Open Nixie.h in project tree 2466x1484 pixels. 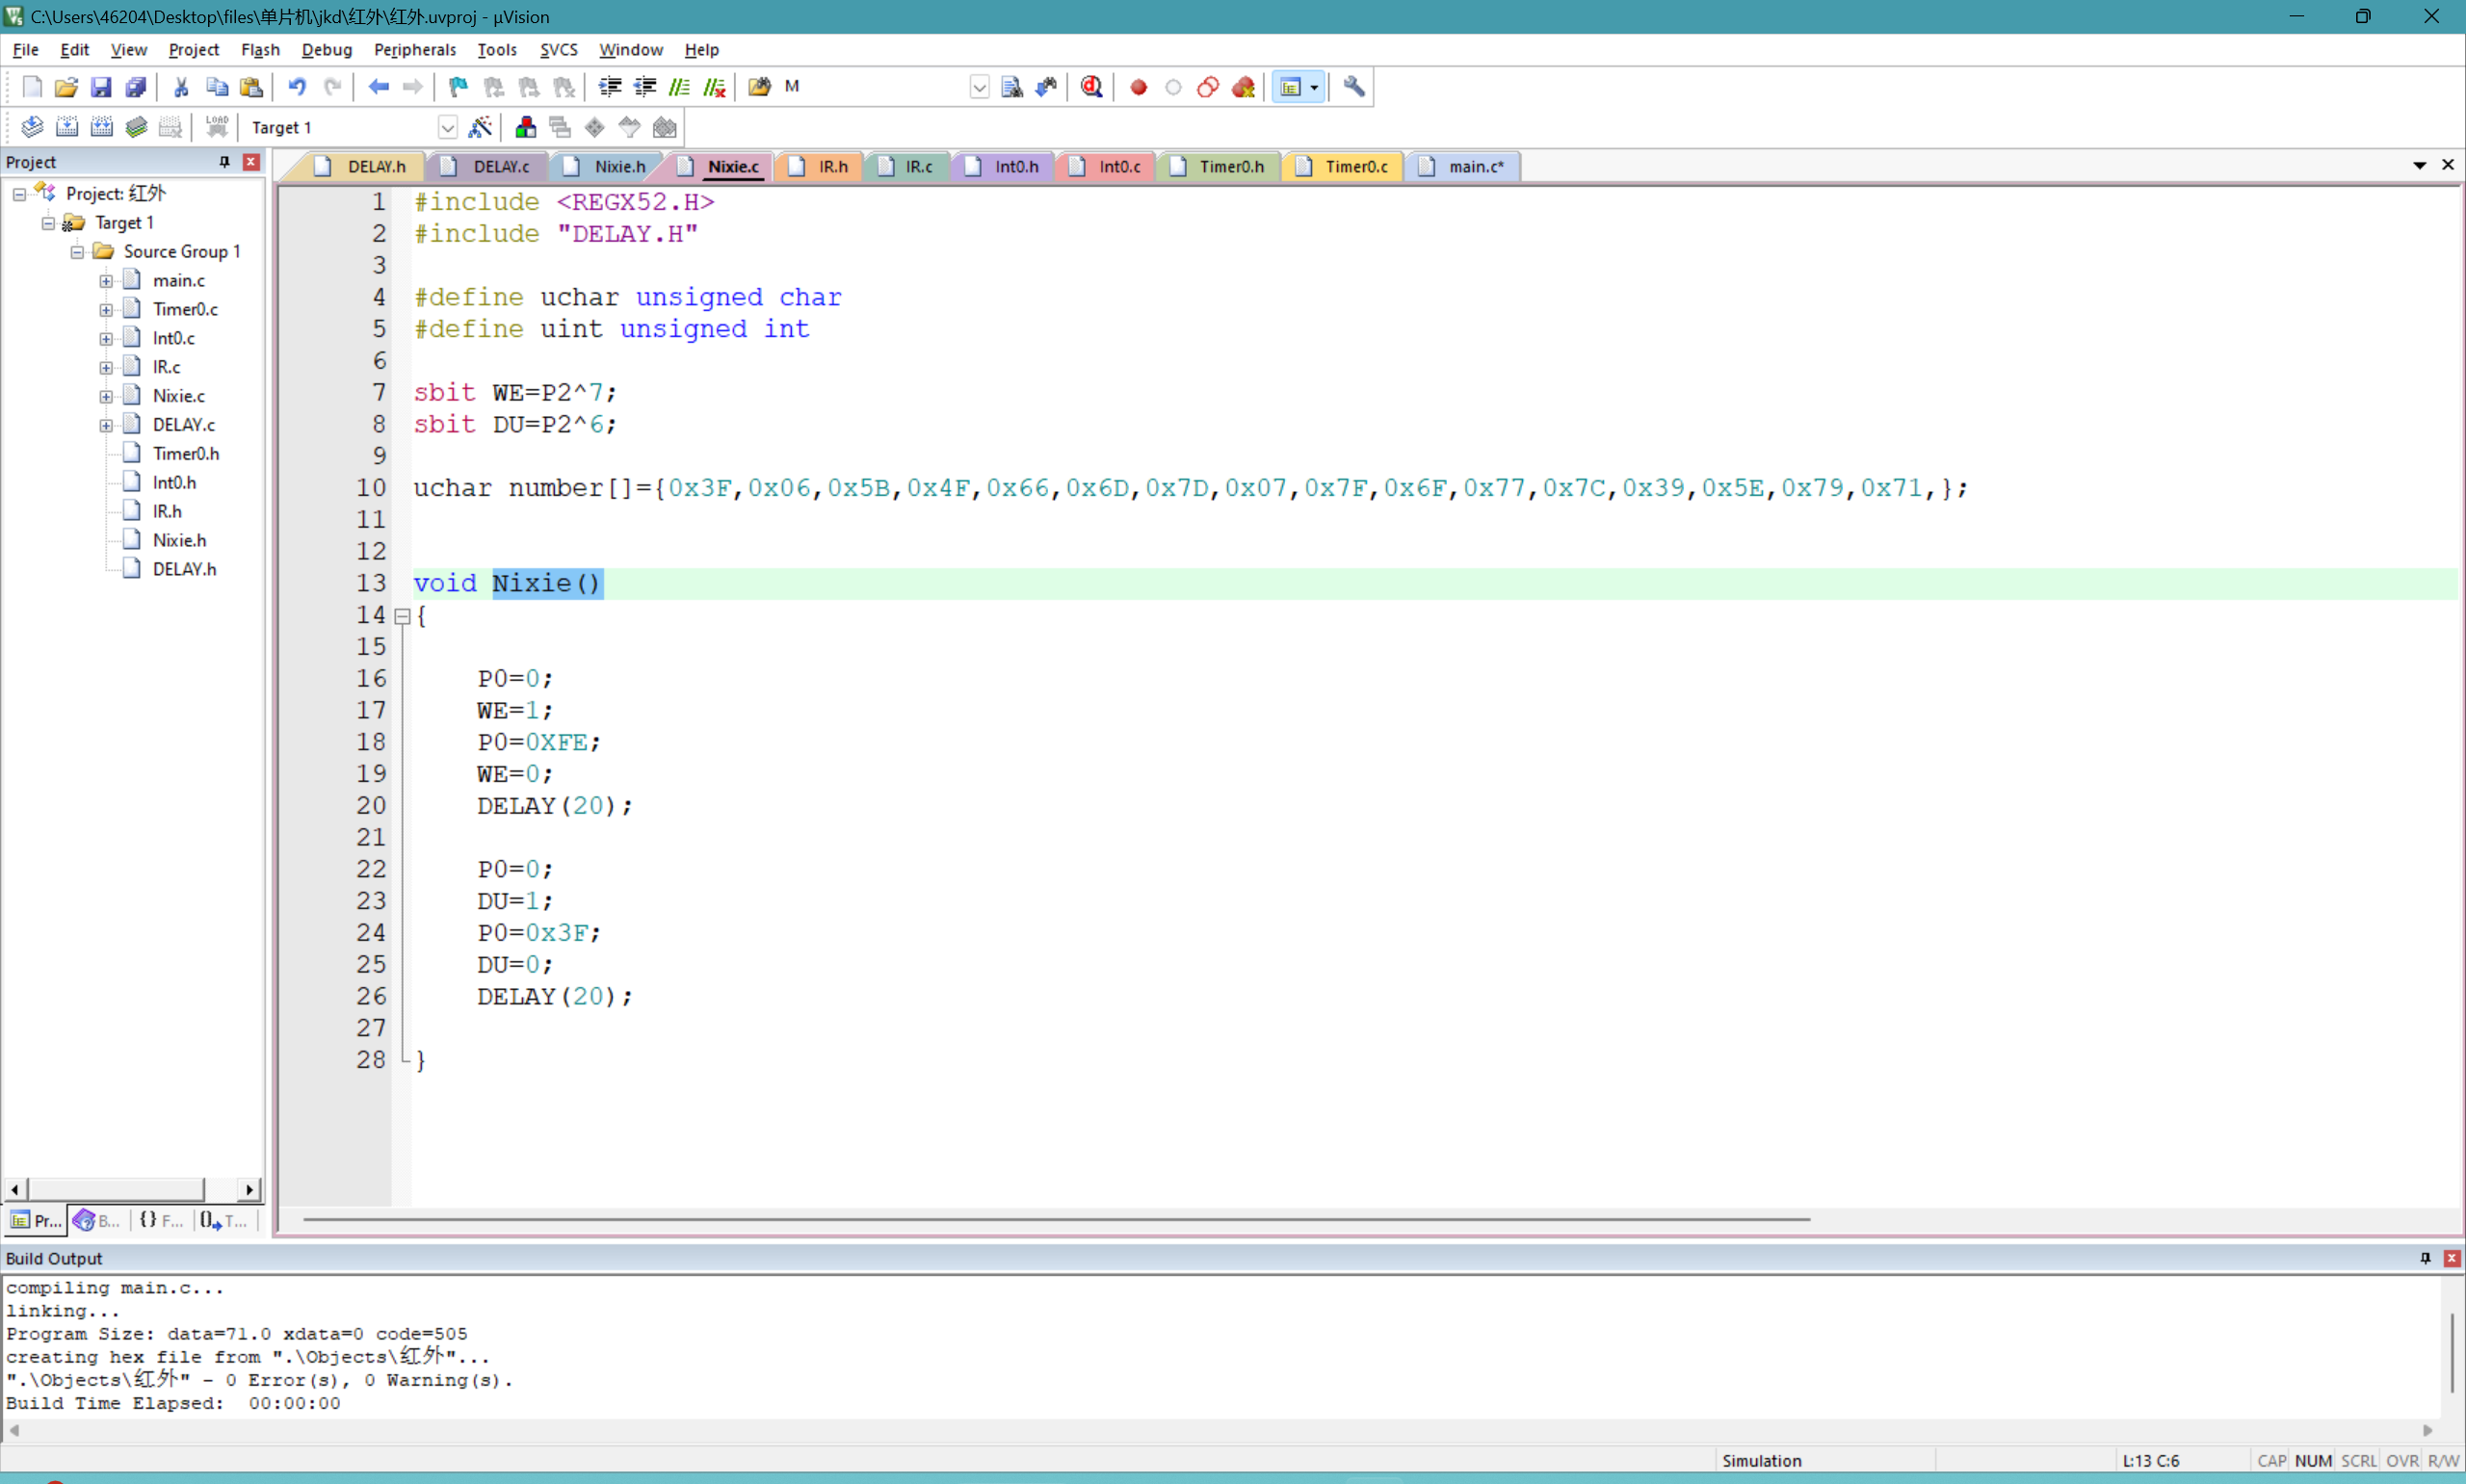click(179, 540)
